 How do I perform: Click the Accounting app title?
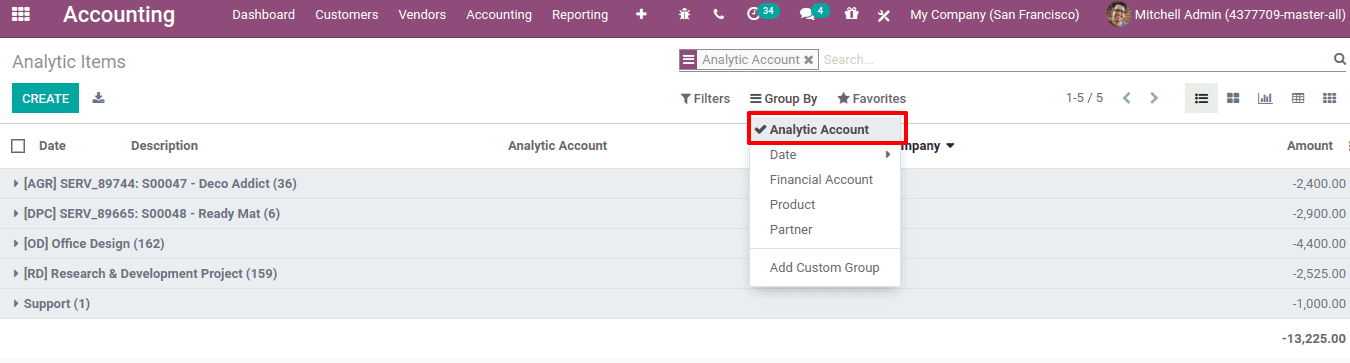[x=119, y=15]
